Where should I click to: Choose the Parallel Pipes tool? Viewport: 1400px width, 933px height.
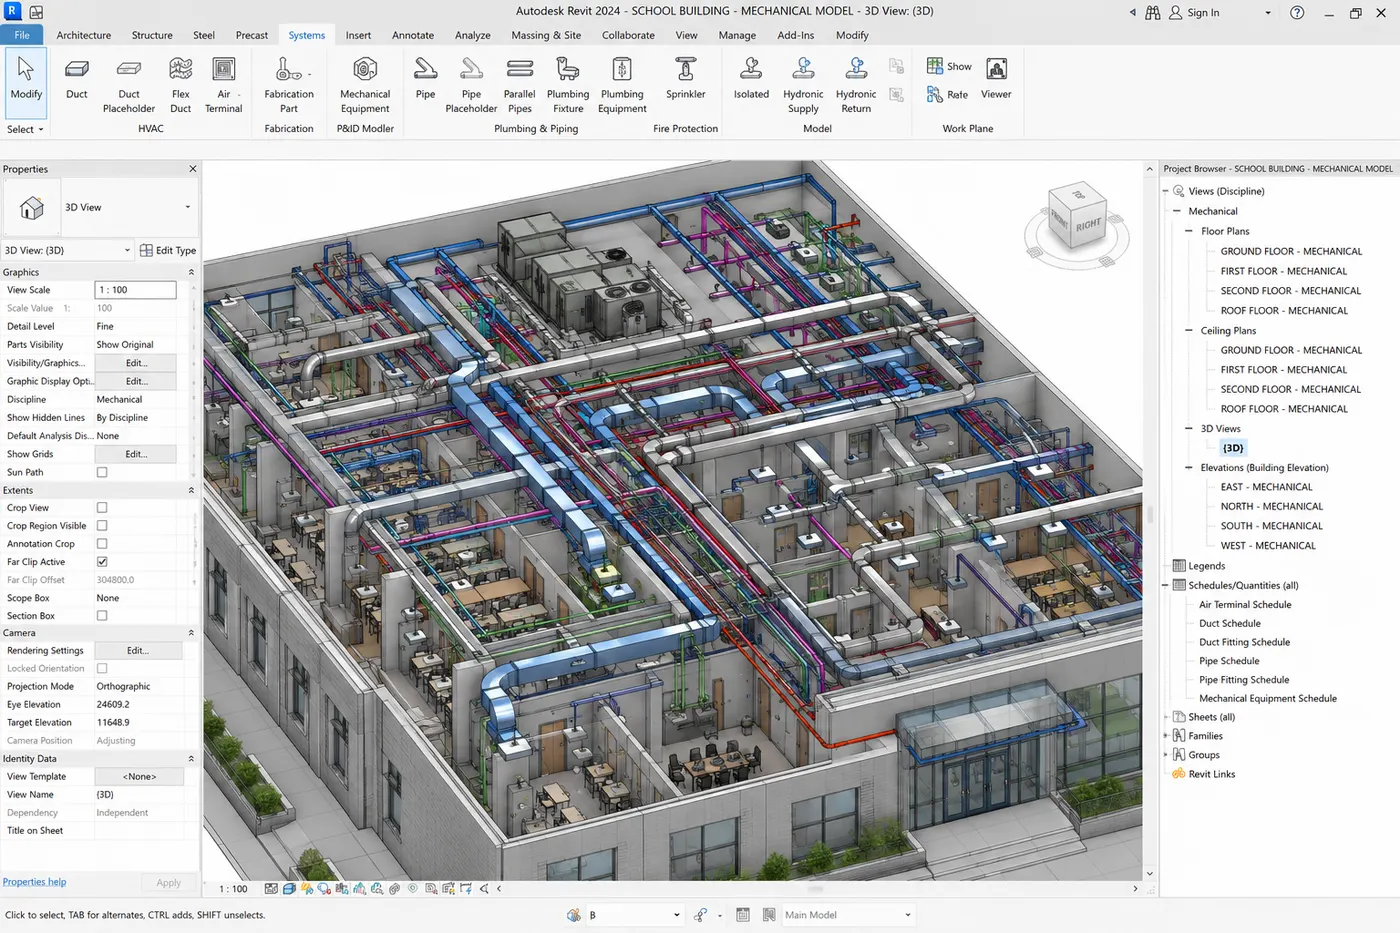tap(520, 84)
